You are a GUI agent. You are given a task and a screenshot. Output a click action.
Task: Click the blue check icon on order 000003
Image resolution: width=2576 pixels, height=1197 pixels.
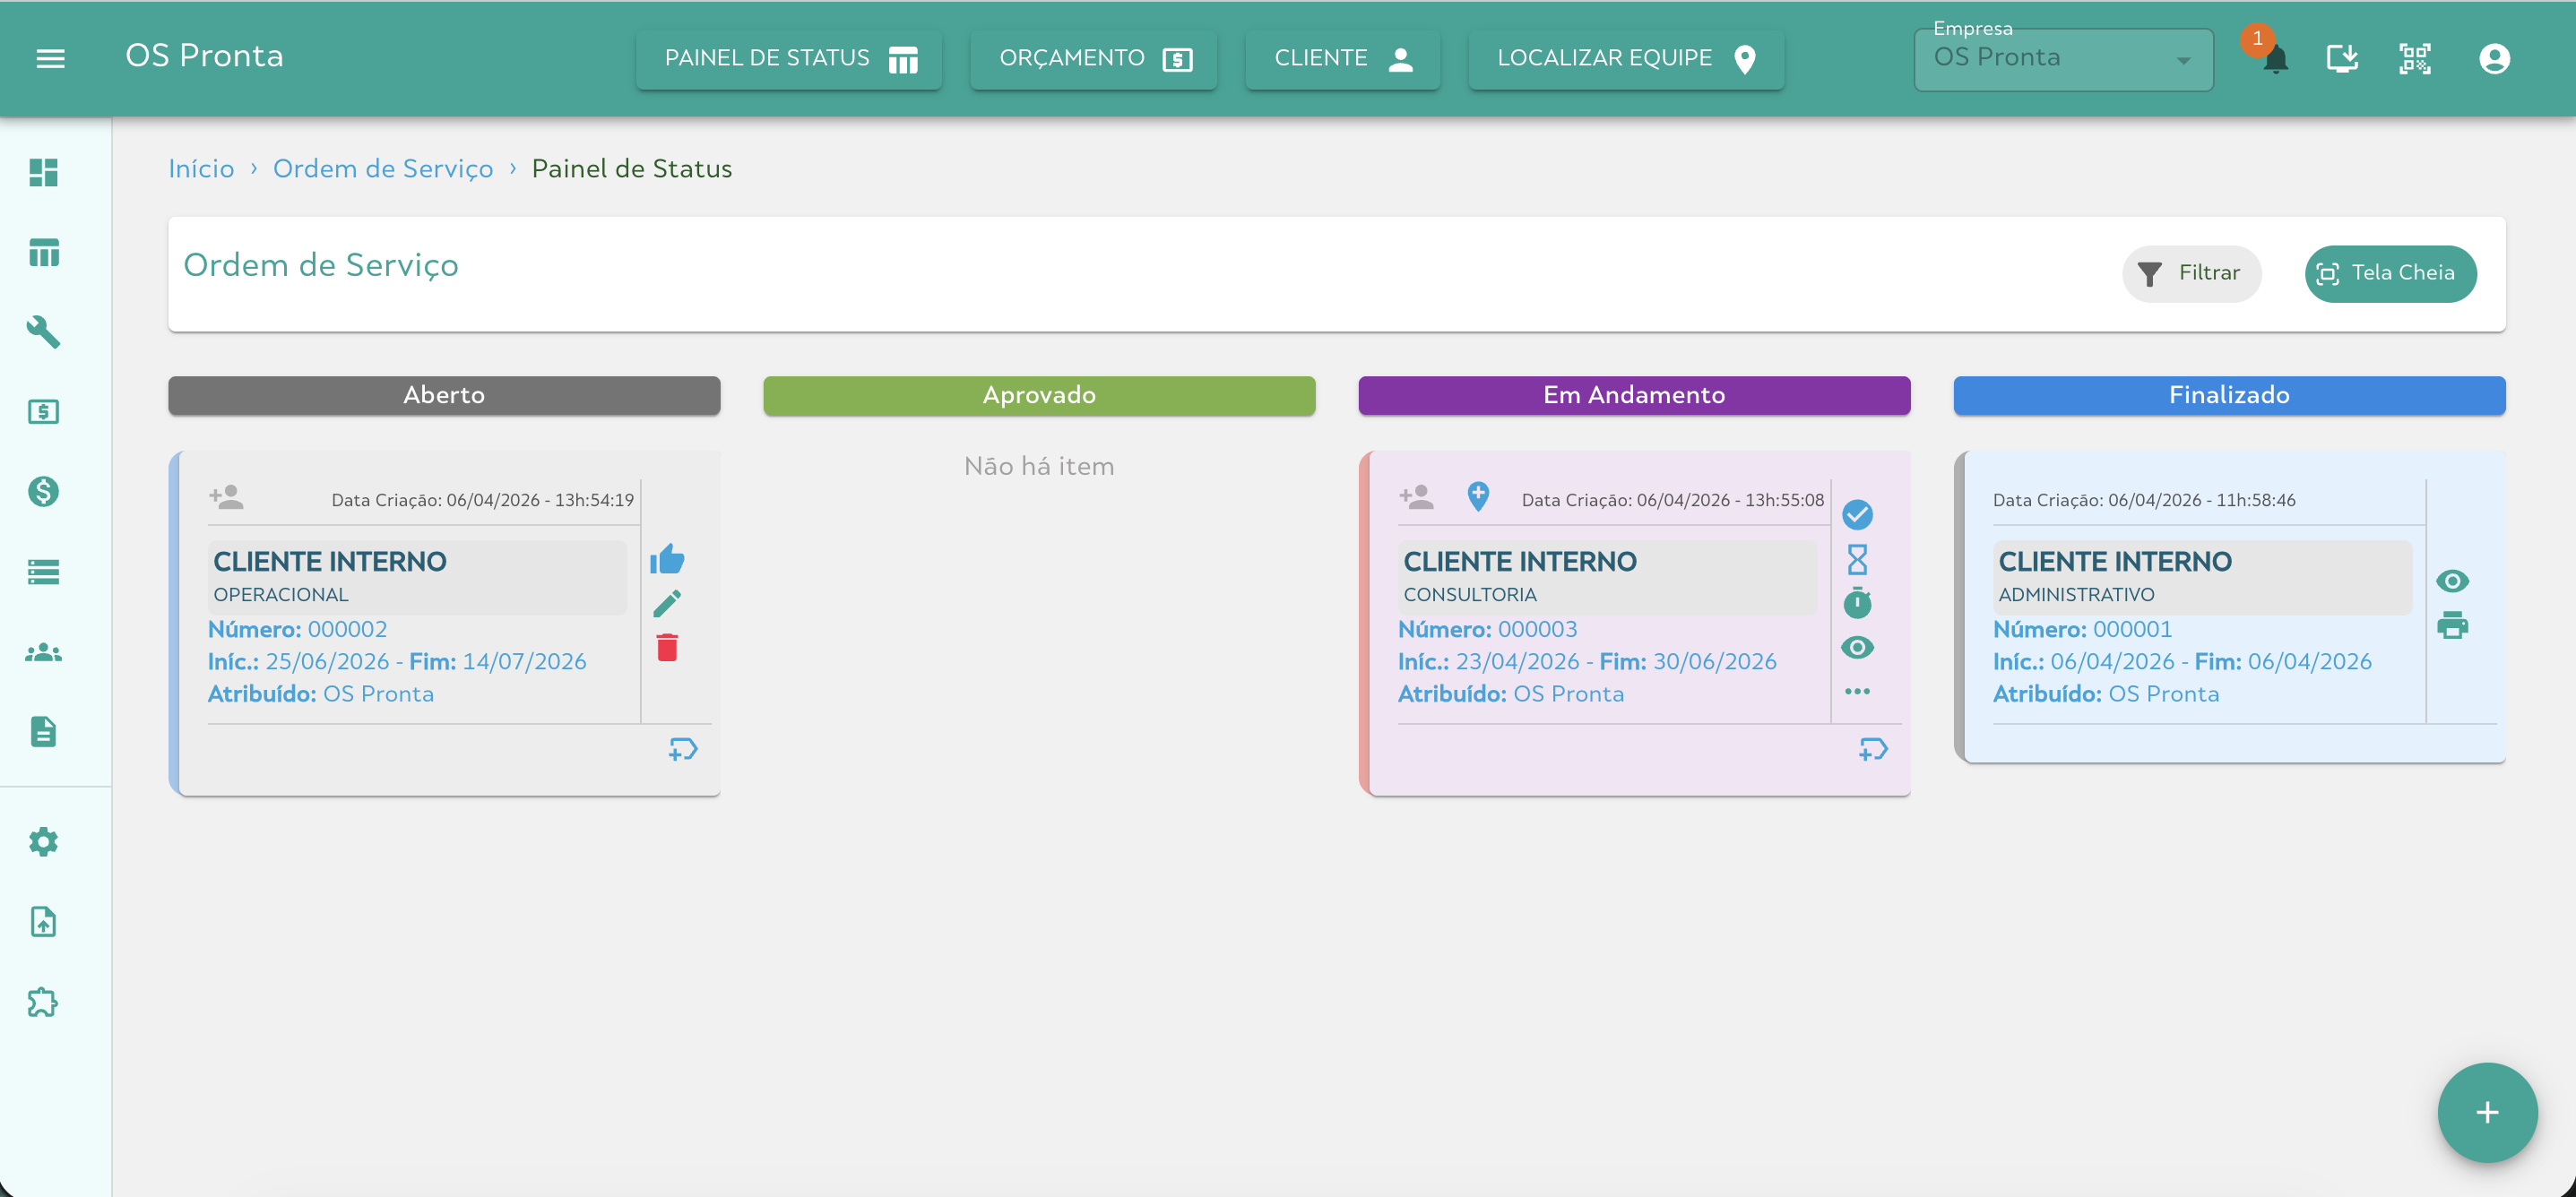1859,514
